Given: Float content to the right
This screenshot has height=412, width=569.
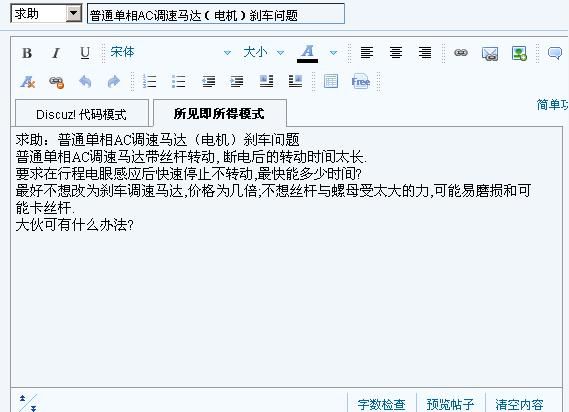Looking at the screenshot, I should (x=295, y=81).
